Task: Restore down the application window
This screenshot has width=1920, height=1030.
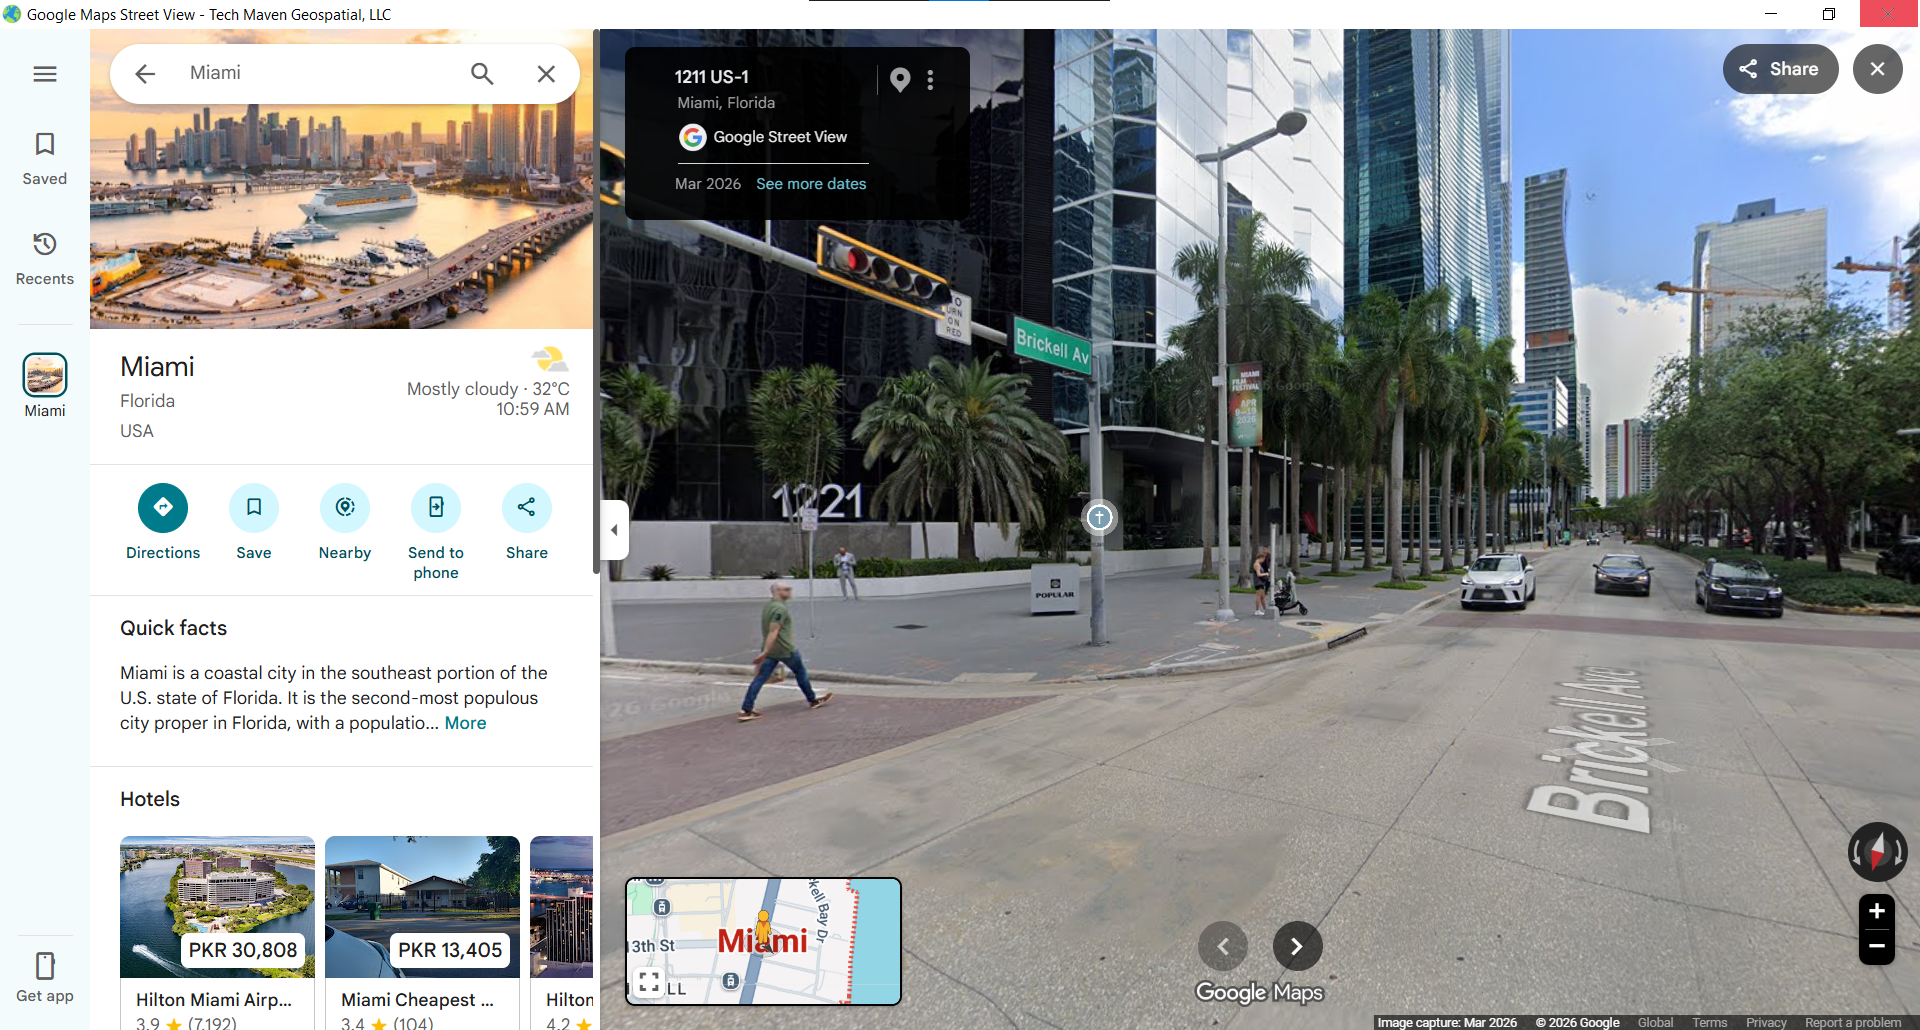Action: 1829,14
